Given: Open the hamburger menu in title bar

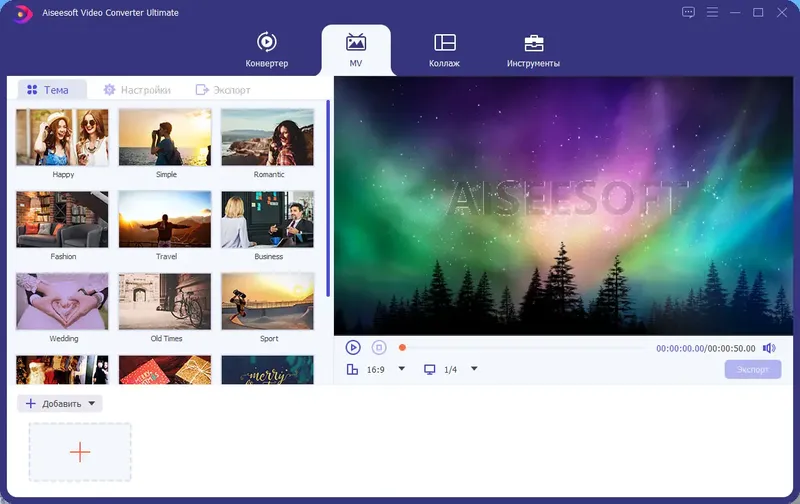Looking at the screenshot, I should [712, 12].
